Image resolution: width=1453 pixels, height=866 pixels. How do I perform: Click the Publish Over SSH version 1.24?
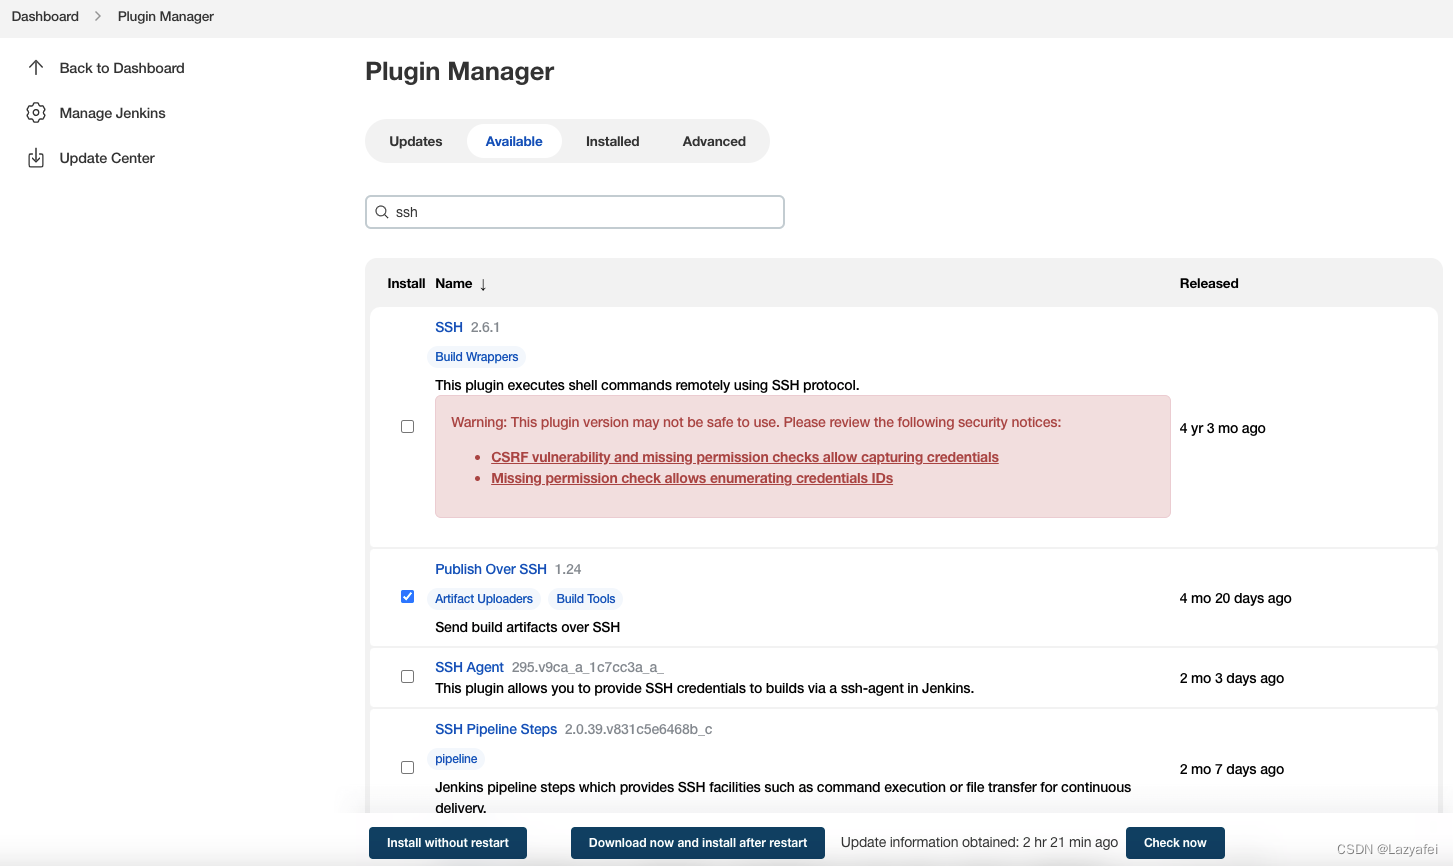click(568, 569)
